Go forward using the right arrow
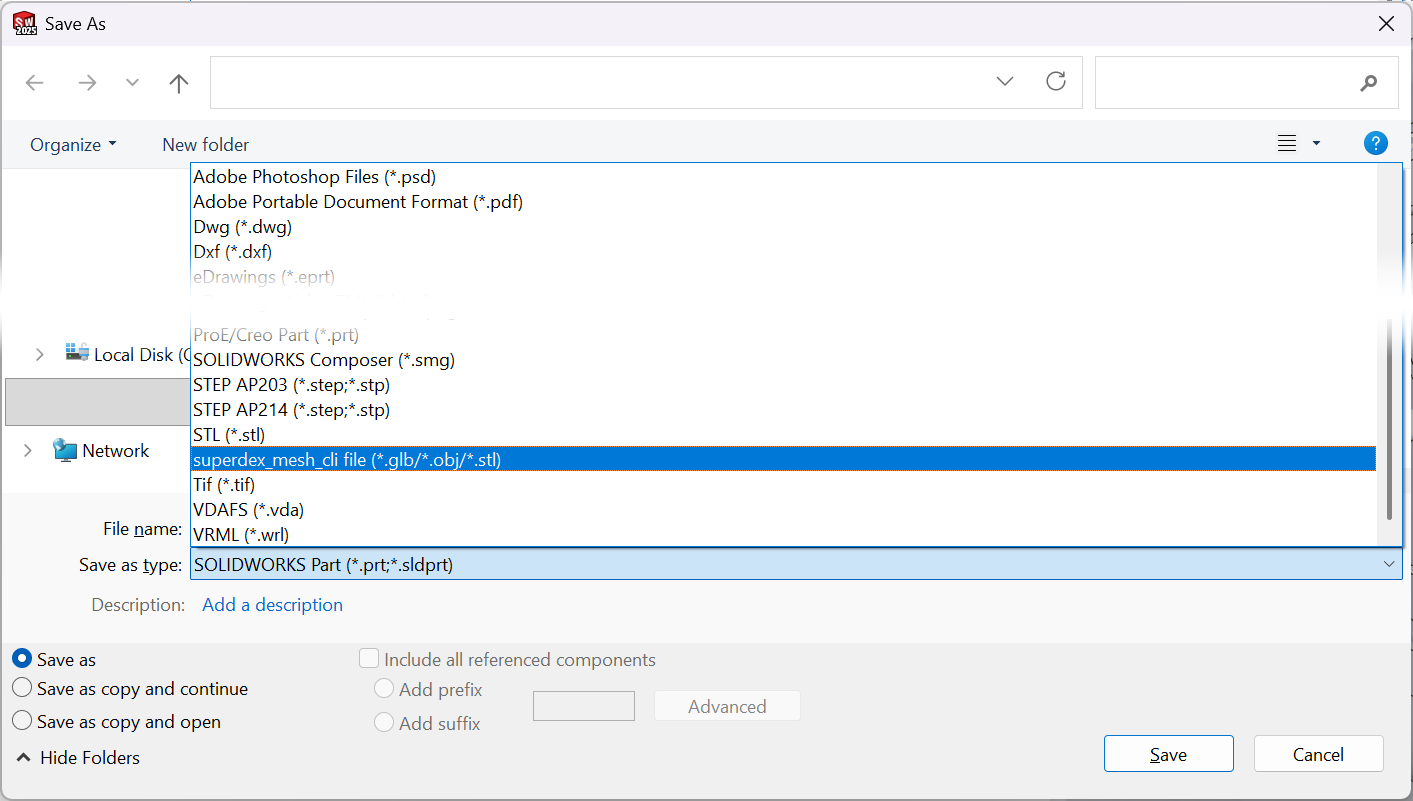 pyautogui.click(x=88, y=83)
